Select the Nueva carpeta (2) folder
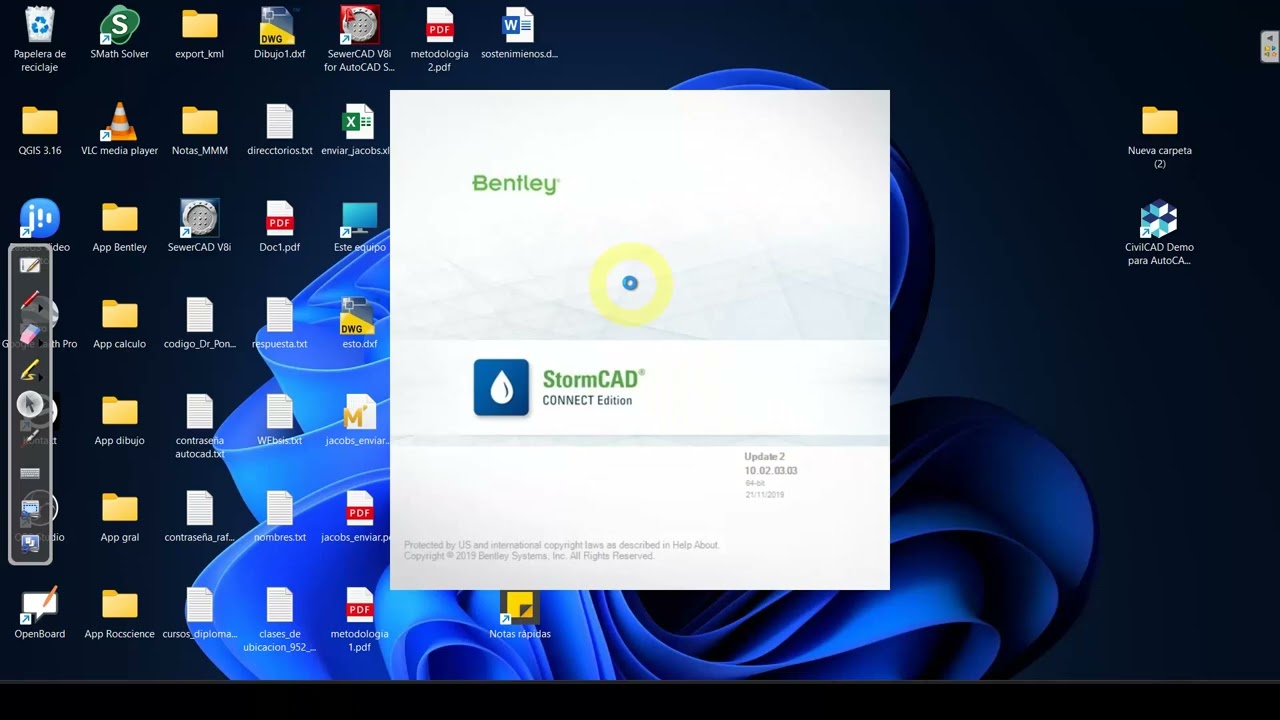 coord(1160,137)
